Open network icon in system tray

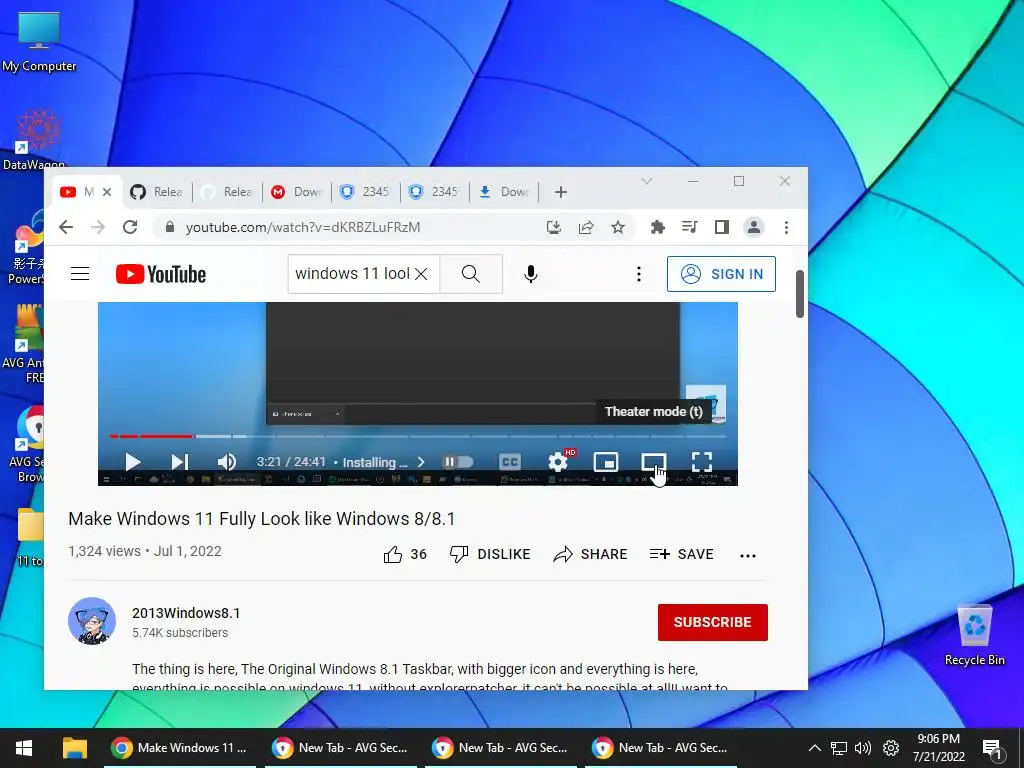click(839, 748)
